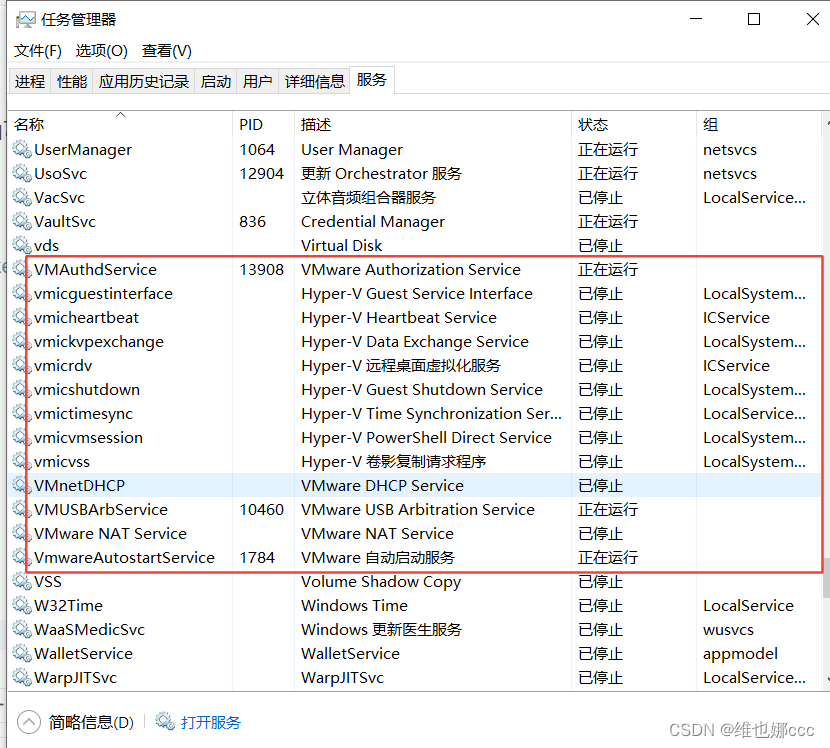Sort by the 状态 column header
830x748 pixels.
(x=634, y=124)
